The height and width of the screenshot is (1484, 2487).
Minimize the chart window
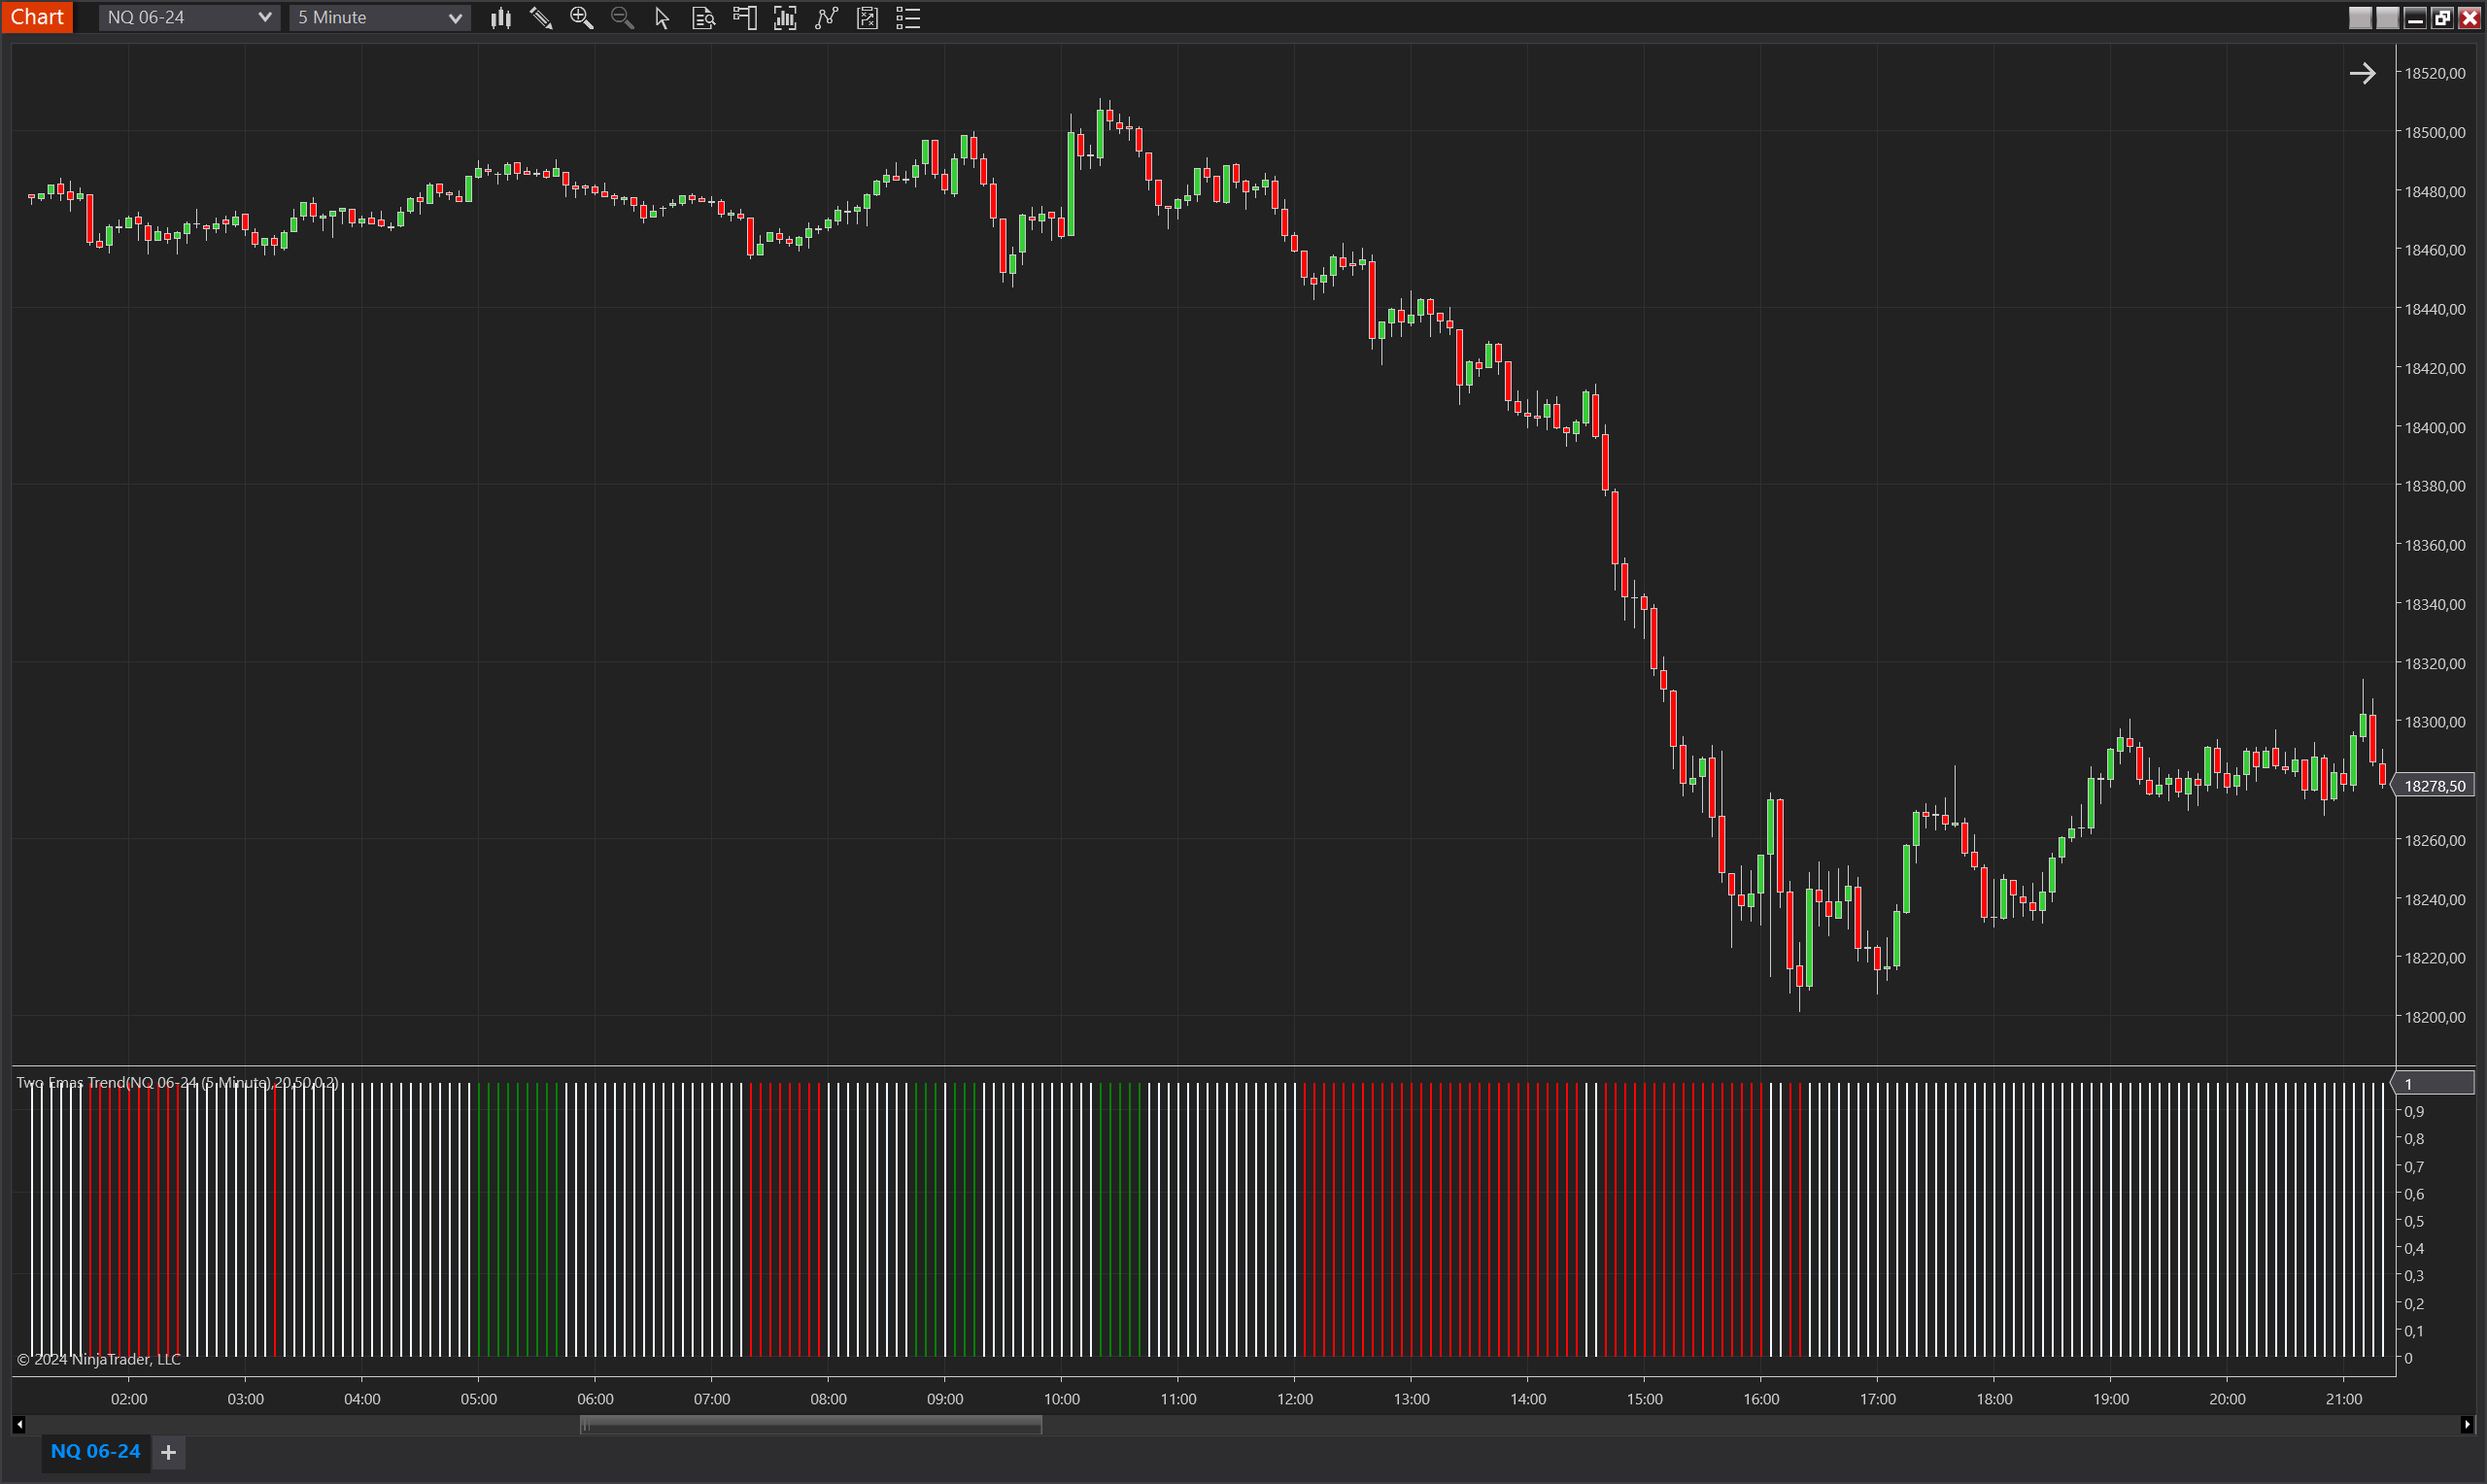2415,18
